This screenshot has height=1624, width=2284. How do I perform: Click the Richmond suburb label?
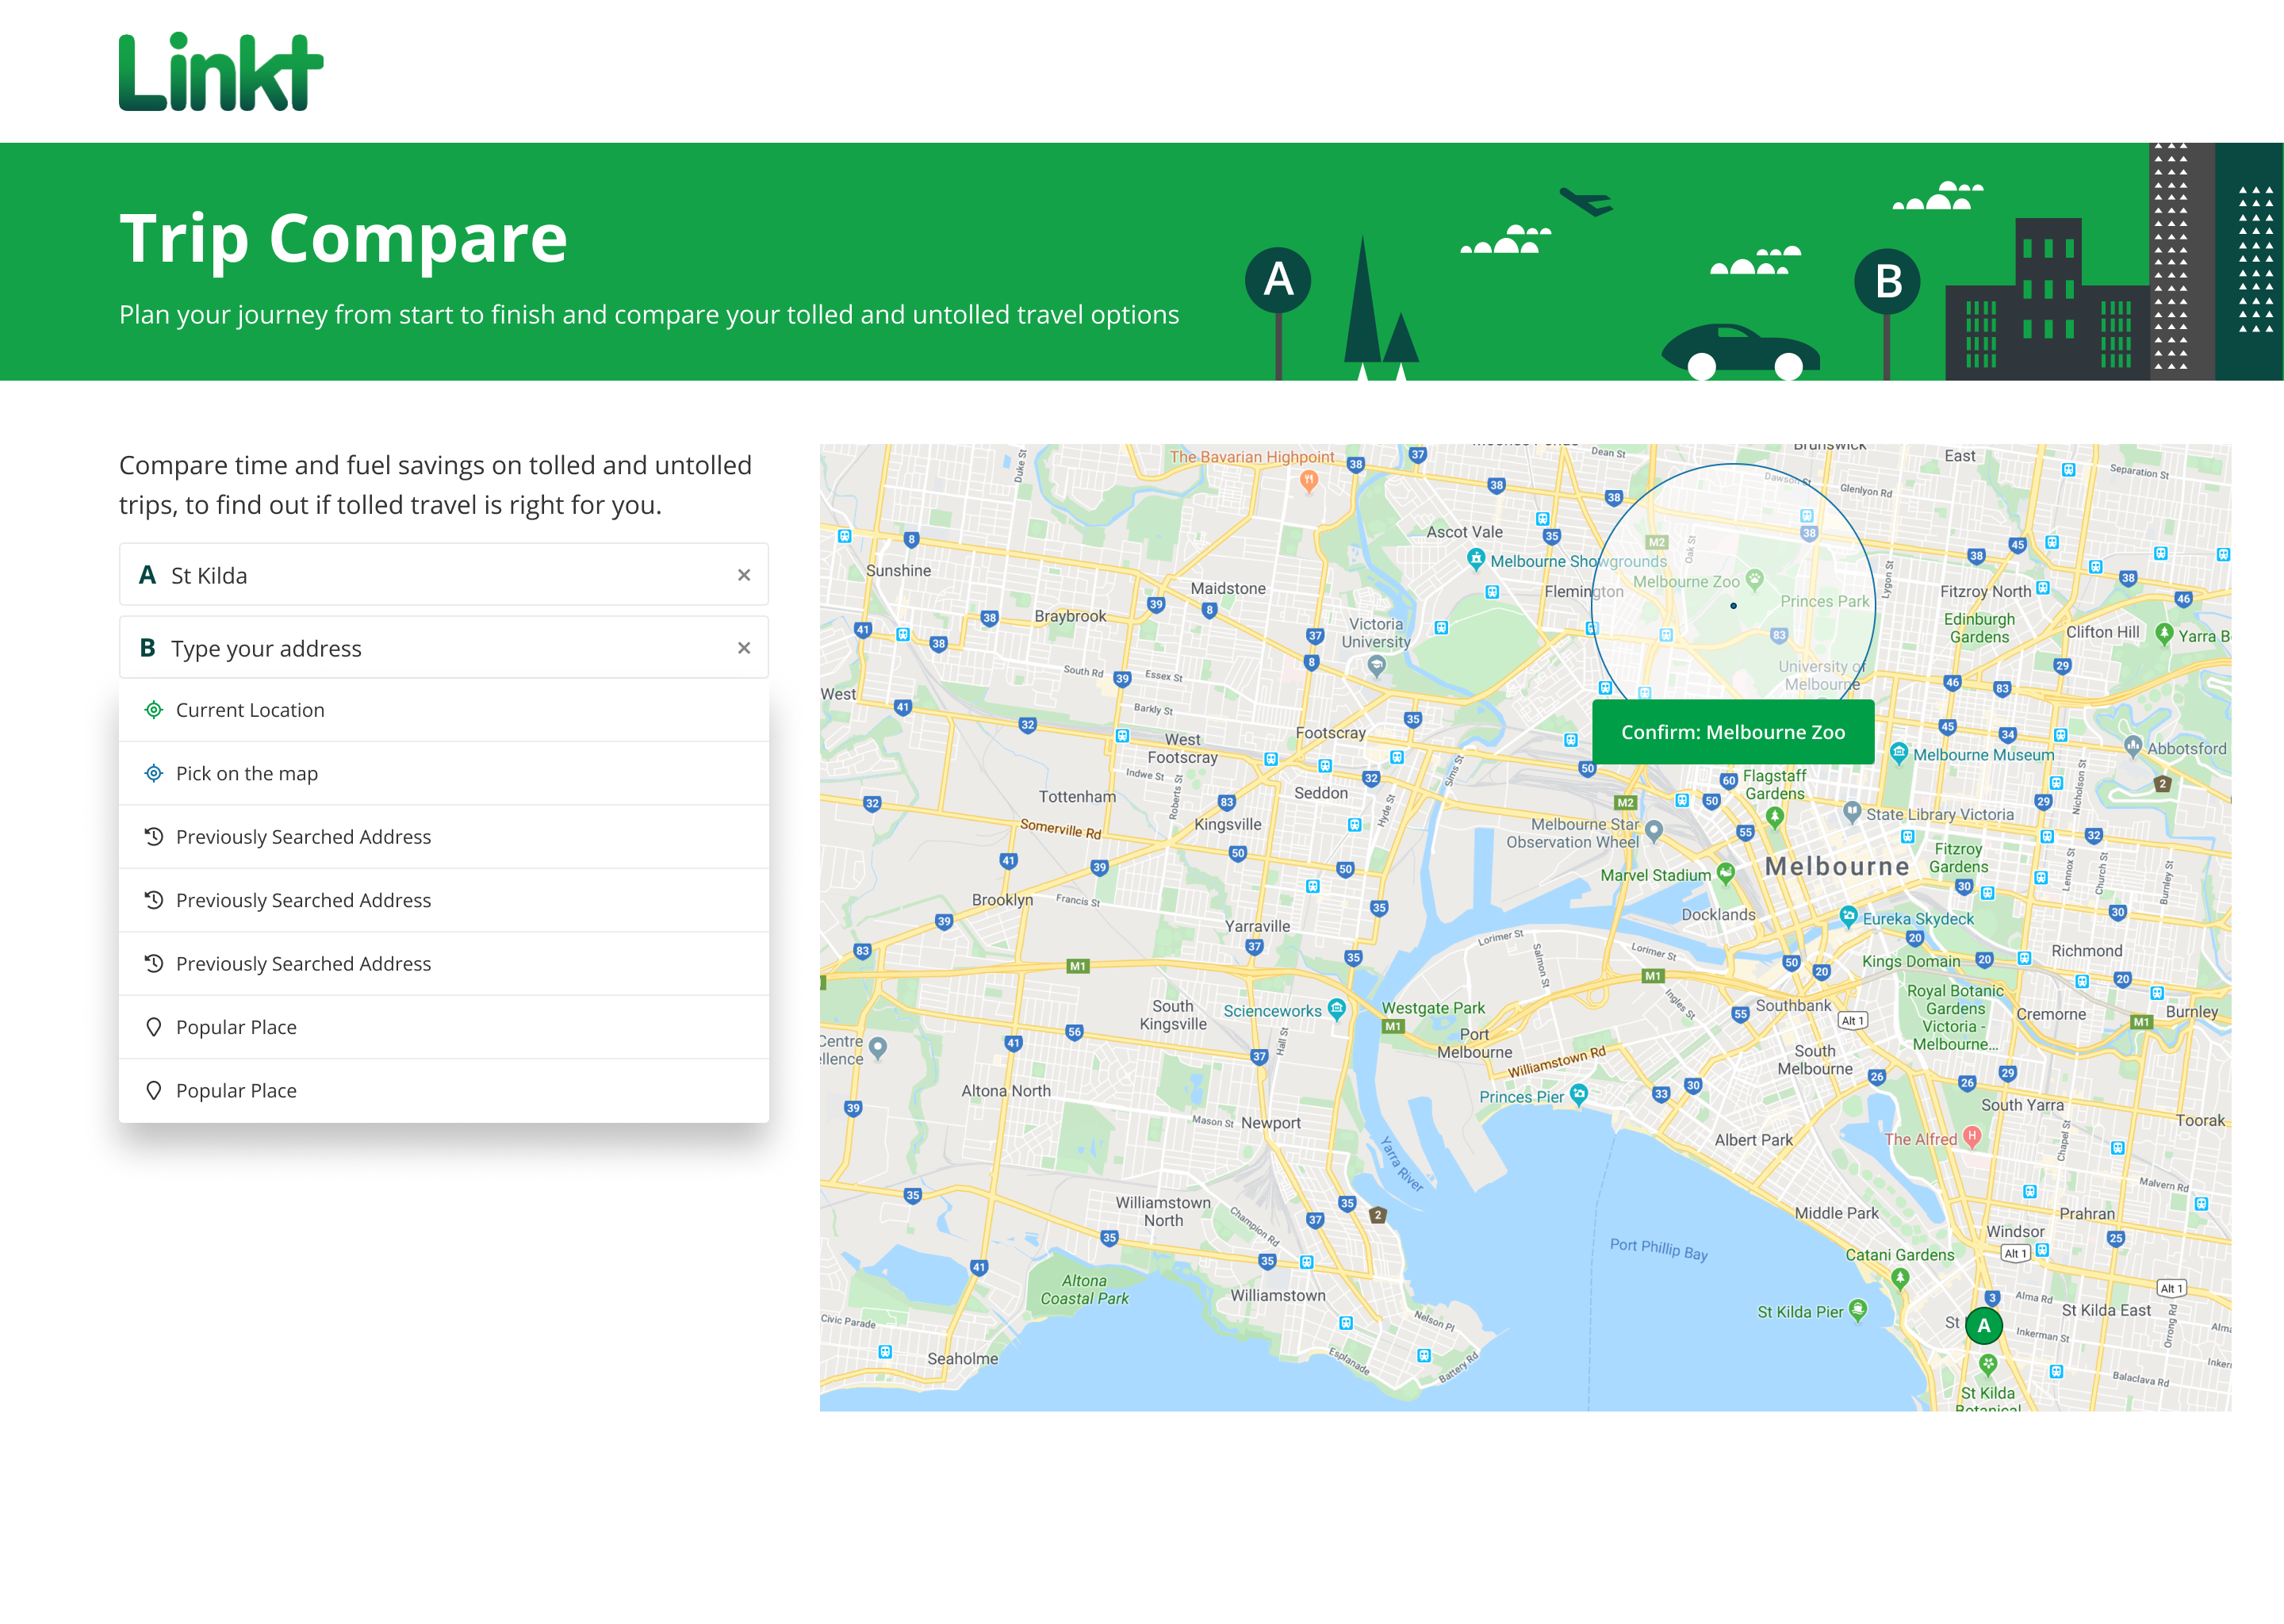(x=2086, y=951)
